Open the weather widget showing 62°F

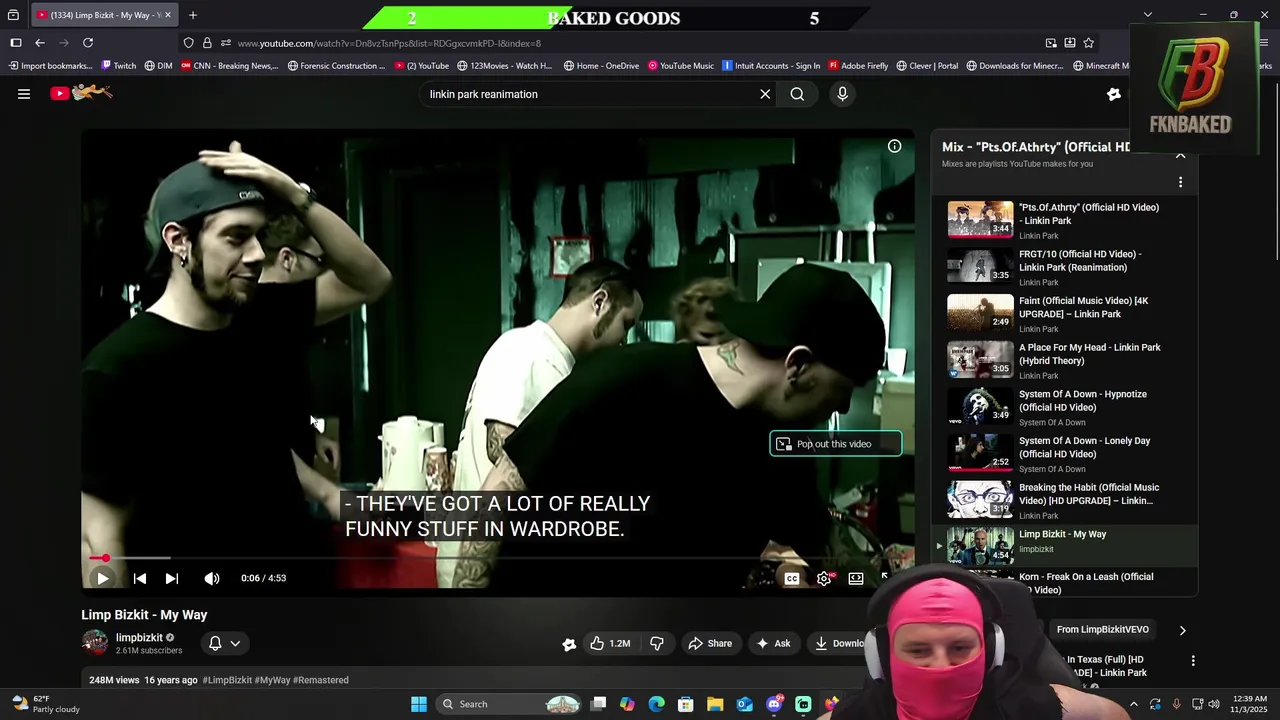point(45,704)
